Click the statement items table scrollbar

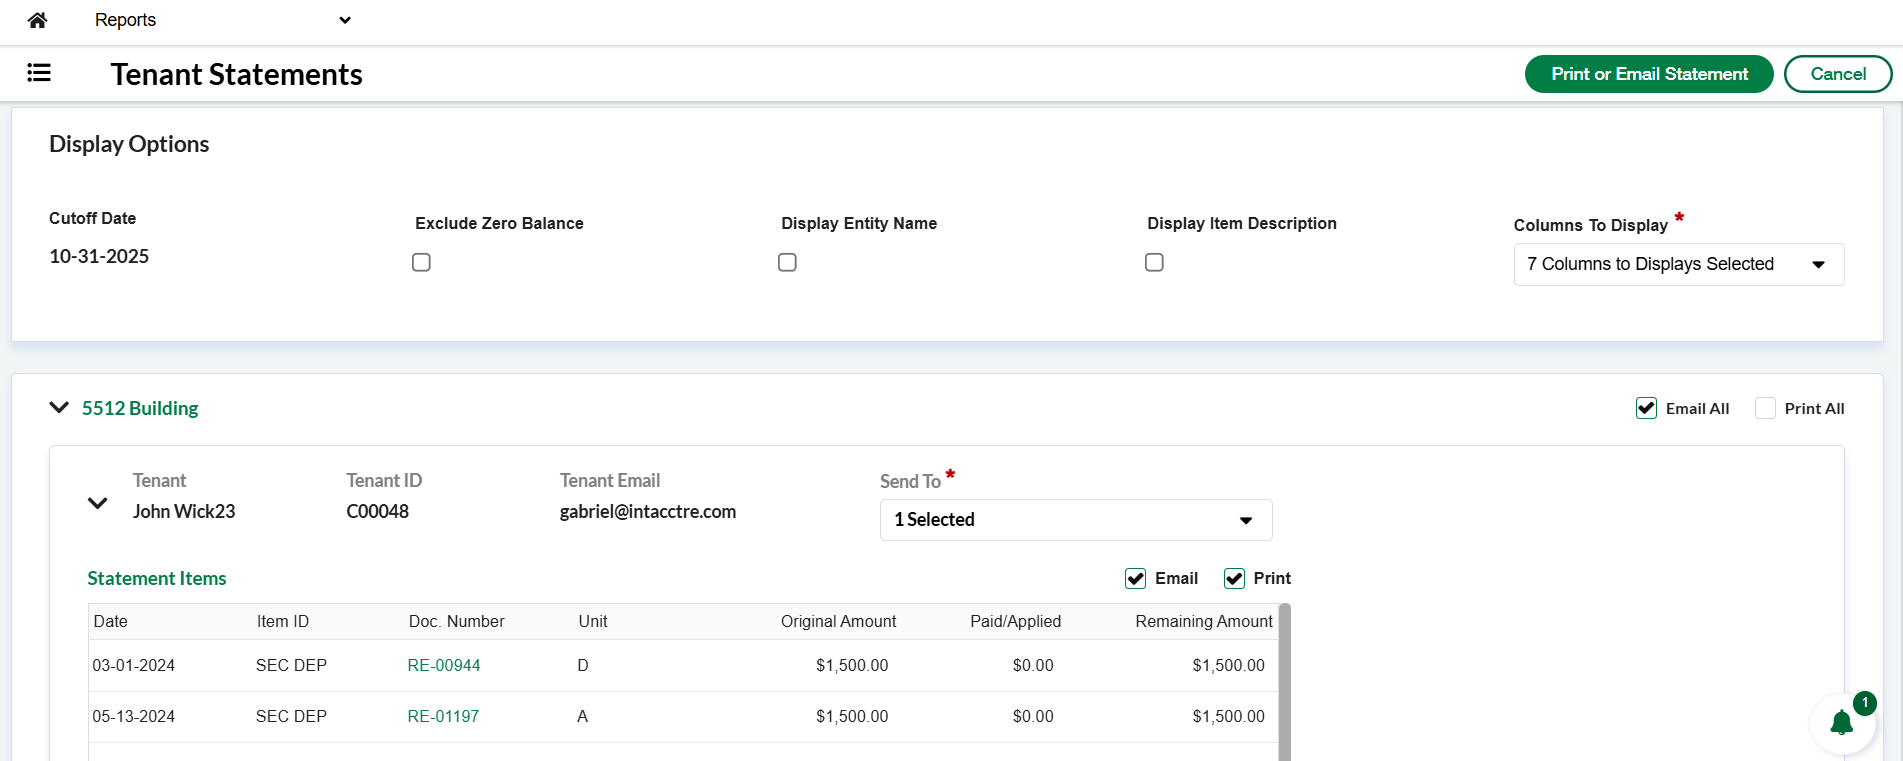tap(1285, 682)
